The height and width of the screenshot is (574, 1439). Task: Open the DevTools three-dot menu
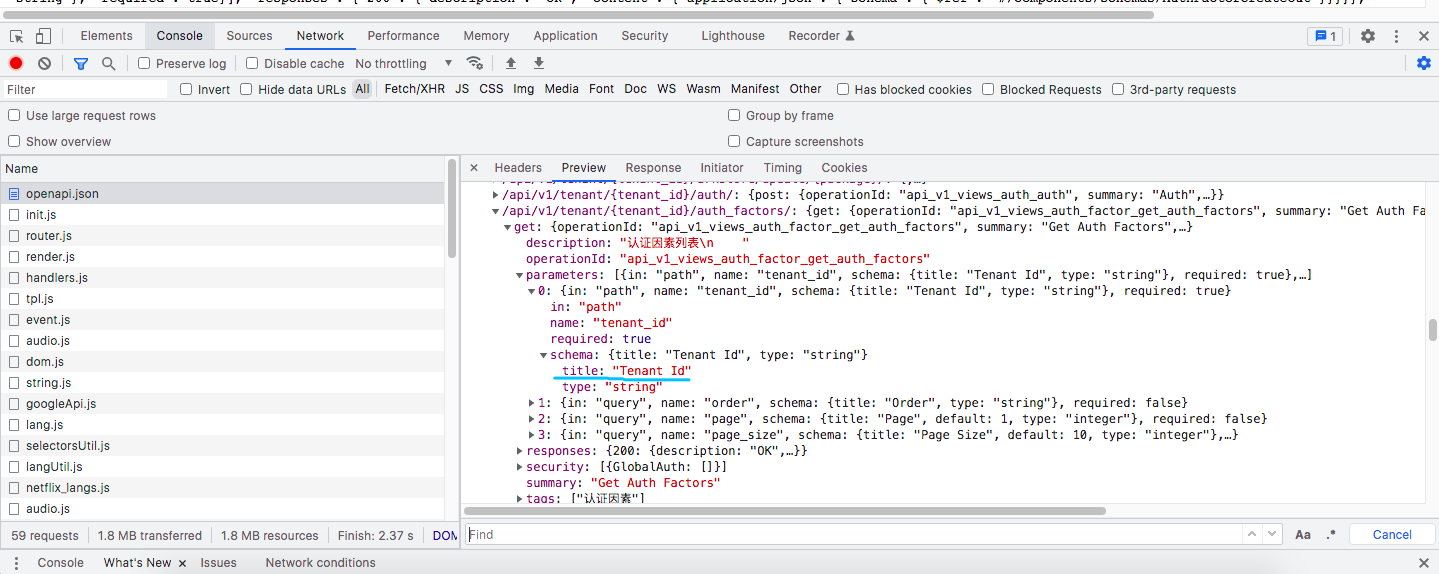pyautogui.click(x=1397, y=36)
